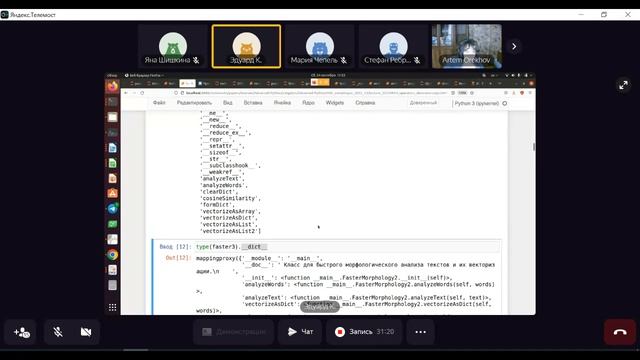Image resolution: width=640 pixels, height=360 pixels.
Task: Open the Ячейка menu in Jupyter
Action: 282,103
